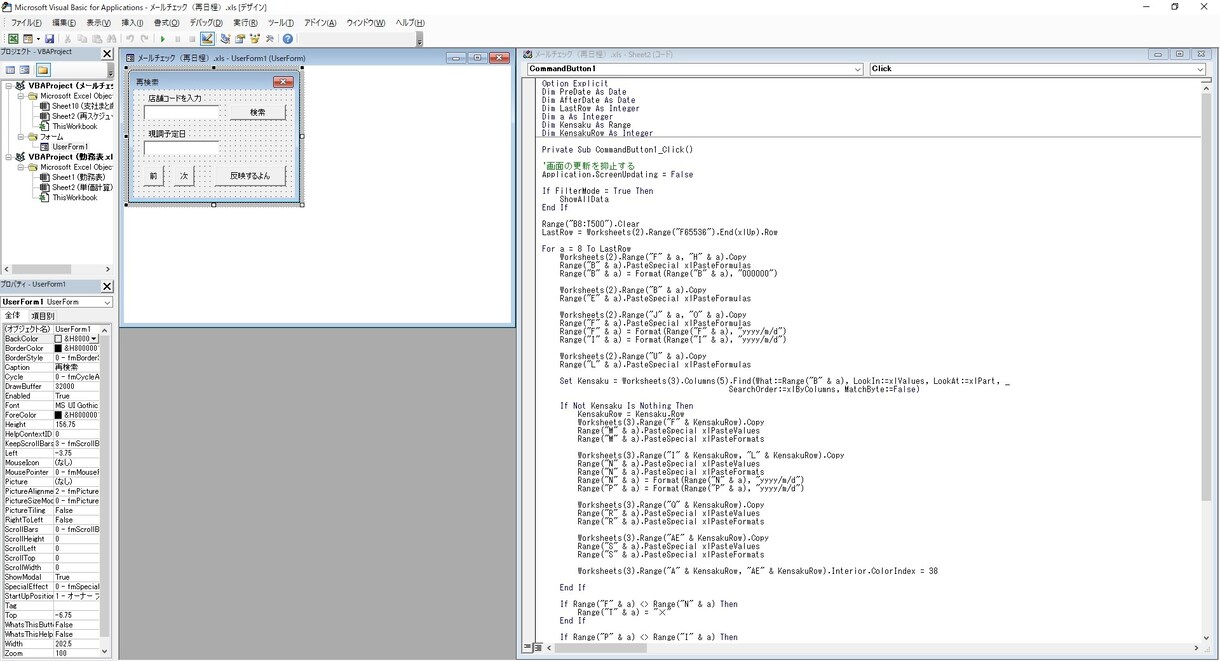
Task: Collapse Microsoft Excel Objects under 勤務表 project
Action: pyautogui.click(x=21, y=167)
